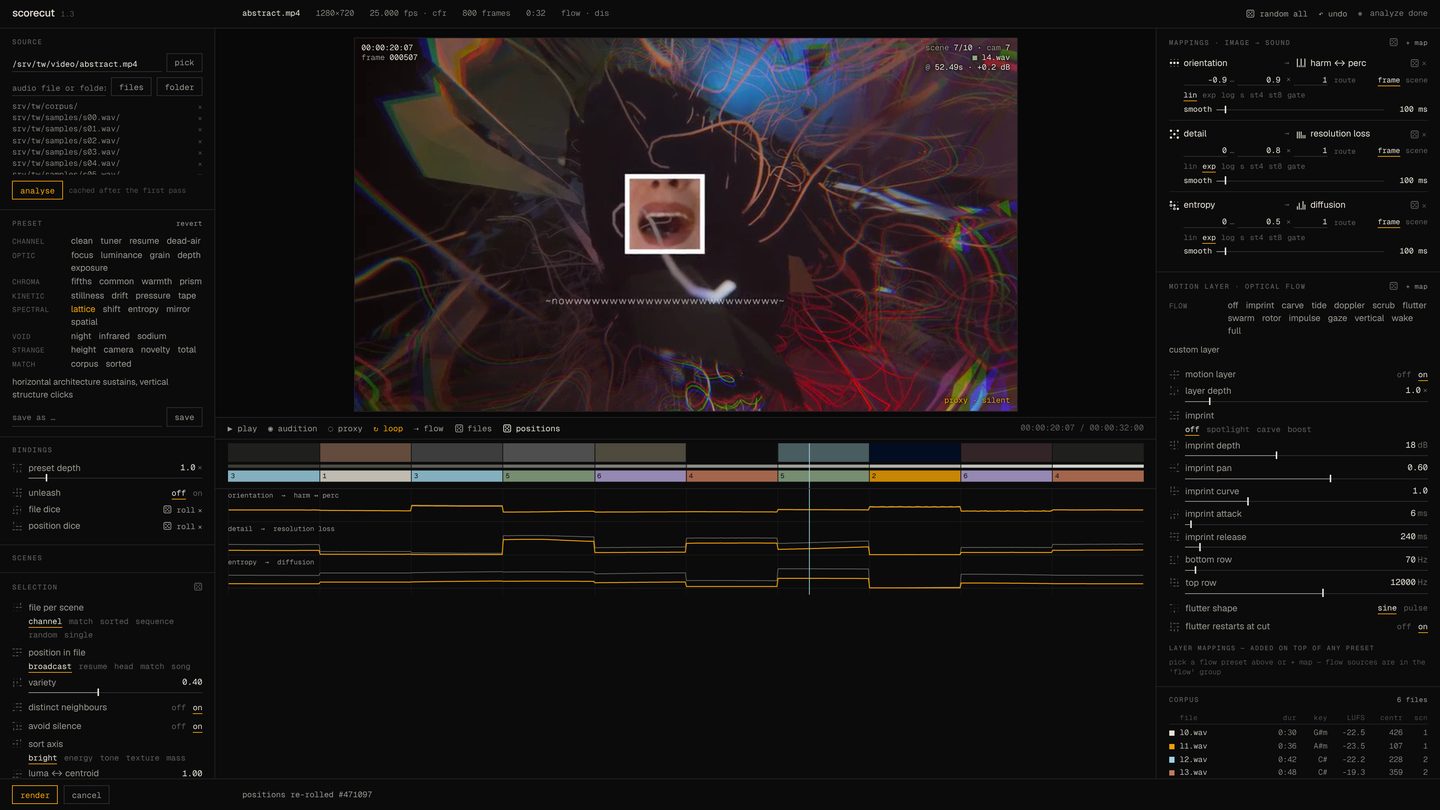1440x810 pixels.
Task: Choose spotlight imprint mode
Action: click(x=1228, y=430)
